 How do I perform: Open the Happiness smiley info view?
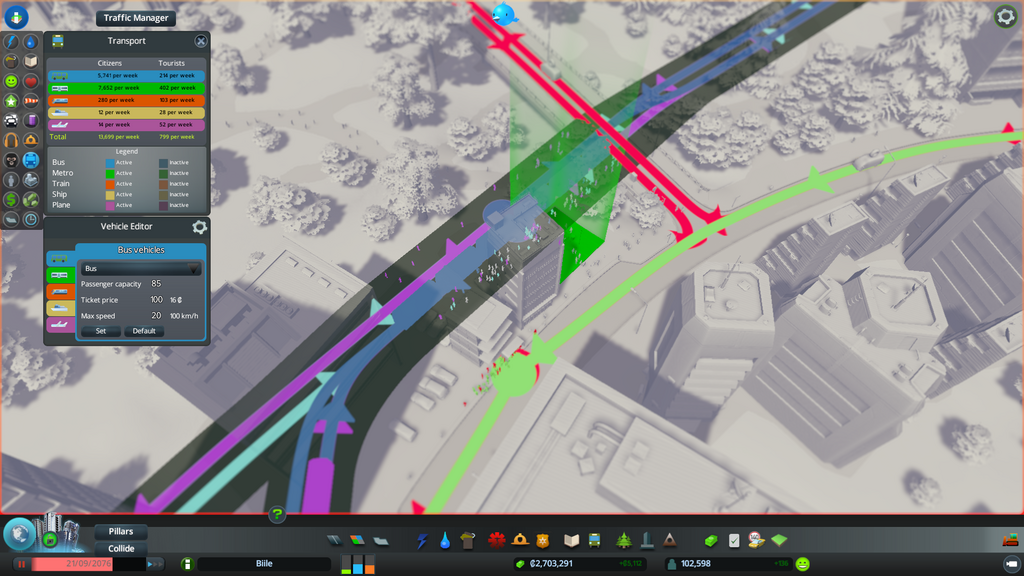[11, 81]
